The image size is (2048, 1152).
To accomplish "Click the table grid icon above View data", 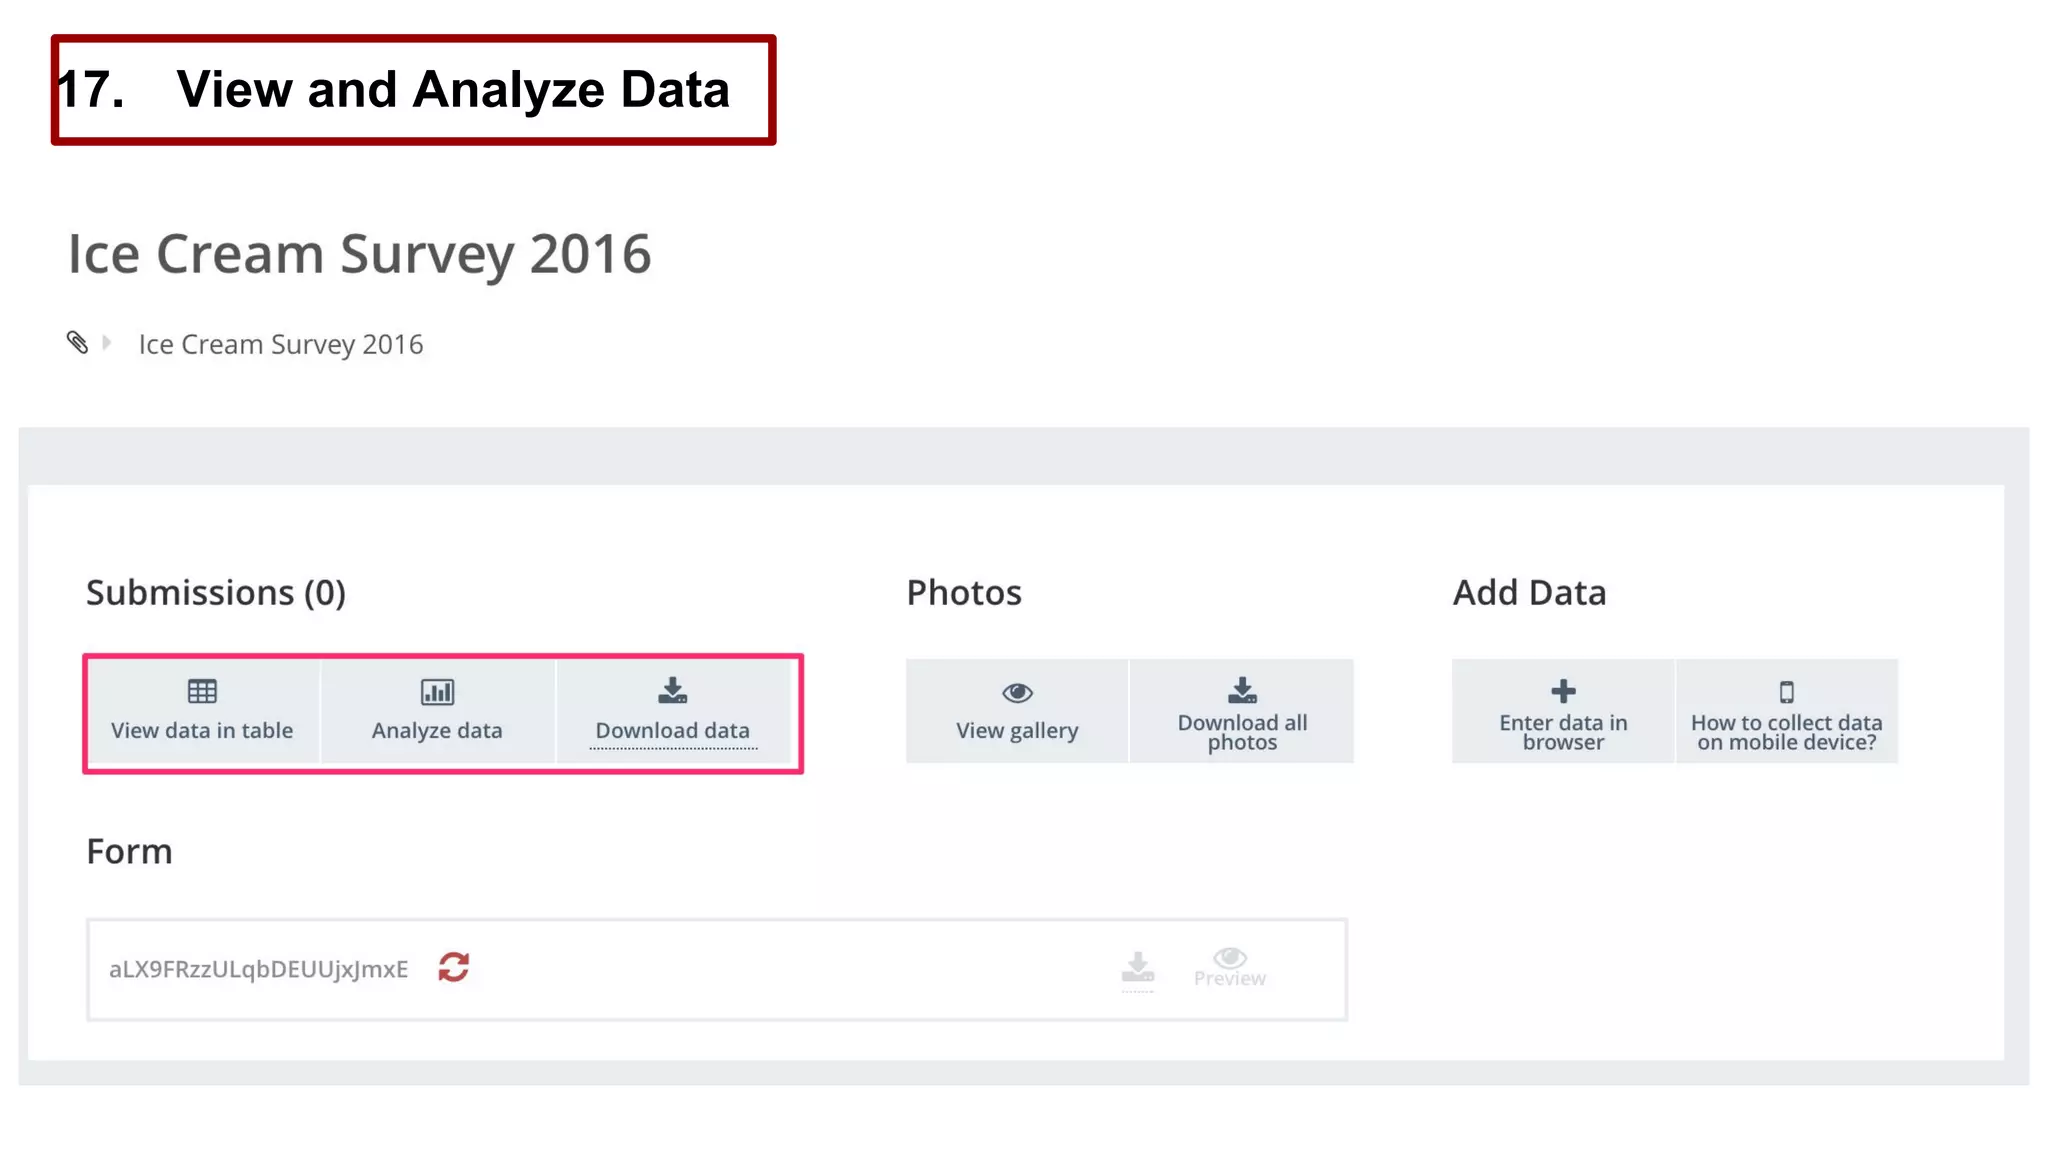I will click(x=202, y=691).
